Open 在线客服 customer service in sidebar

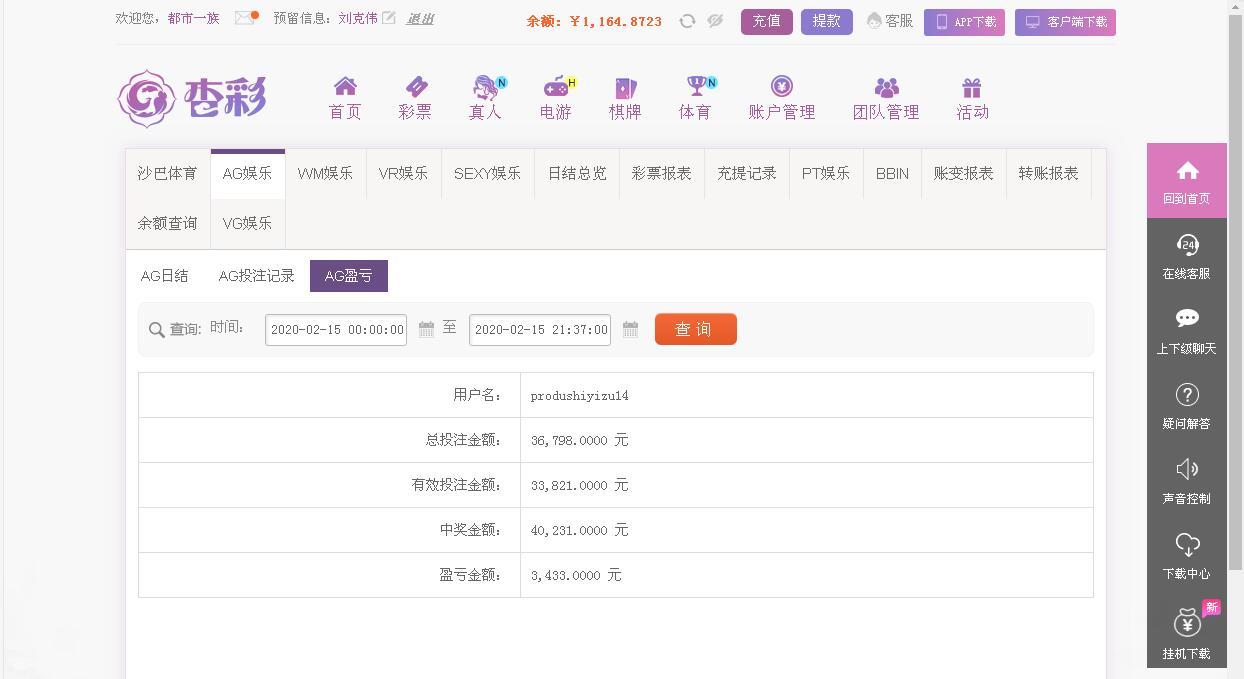pyautogui.click(x=1186, y=257)
